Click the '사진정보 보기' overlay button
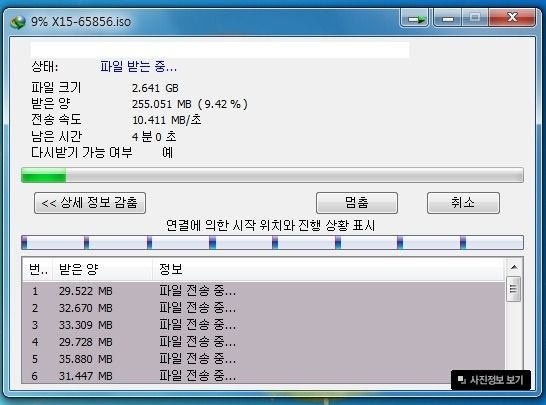This screenshot has height=405, width=546. pos(491,380)
